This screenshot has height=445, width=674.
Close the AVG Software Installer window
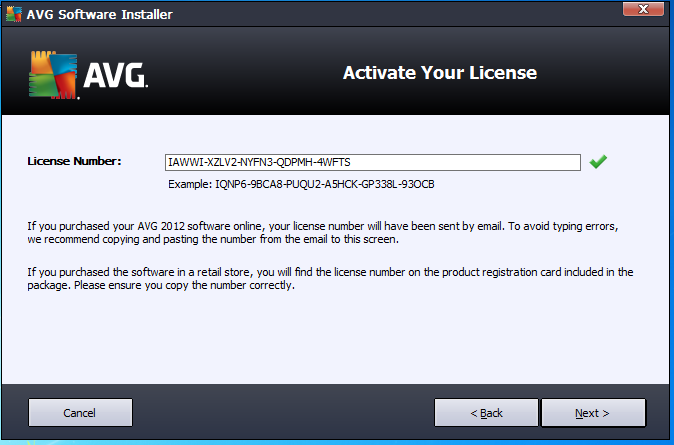(643, 9)
